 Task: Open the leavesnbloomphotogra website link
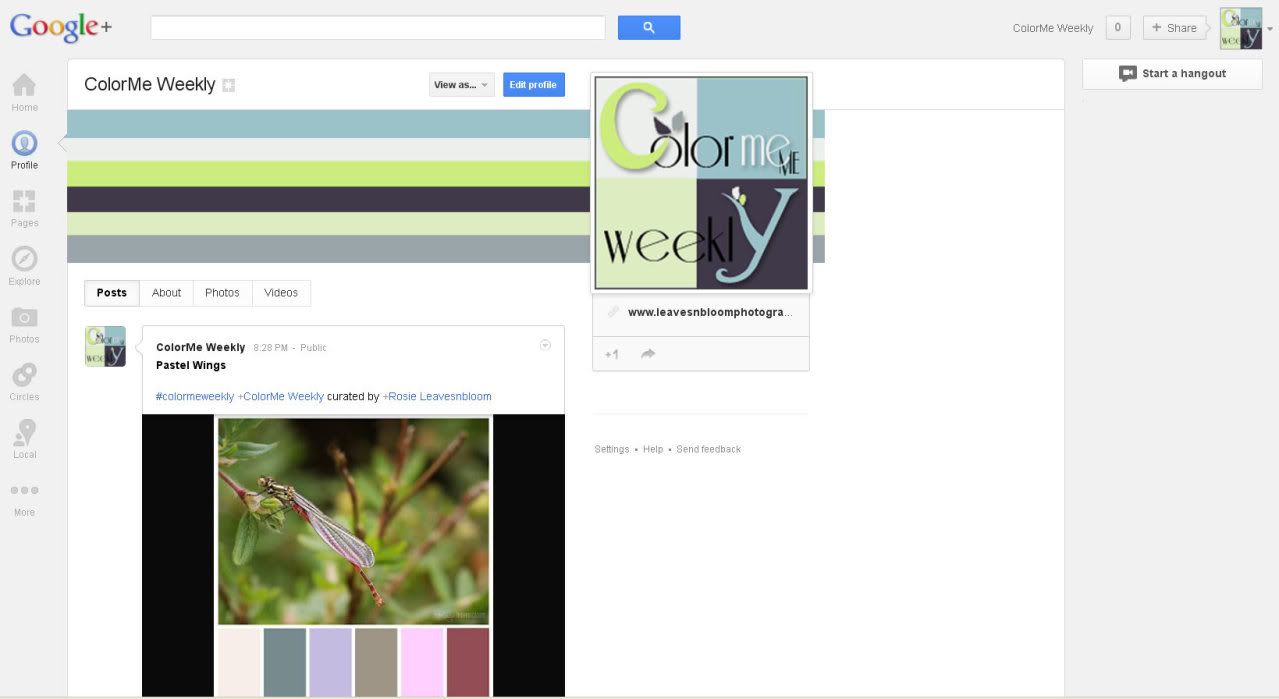pyautogui.click(x=709, y=312)
